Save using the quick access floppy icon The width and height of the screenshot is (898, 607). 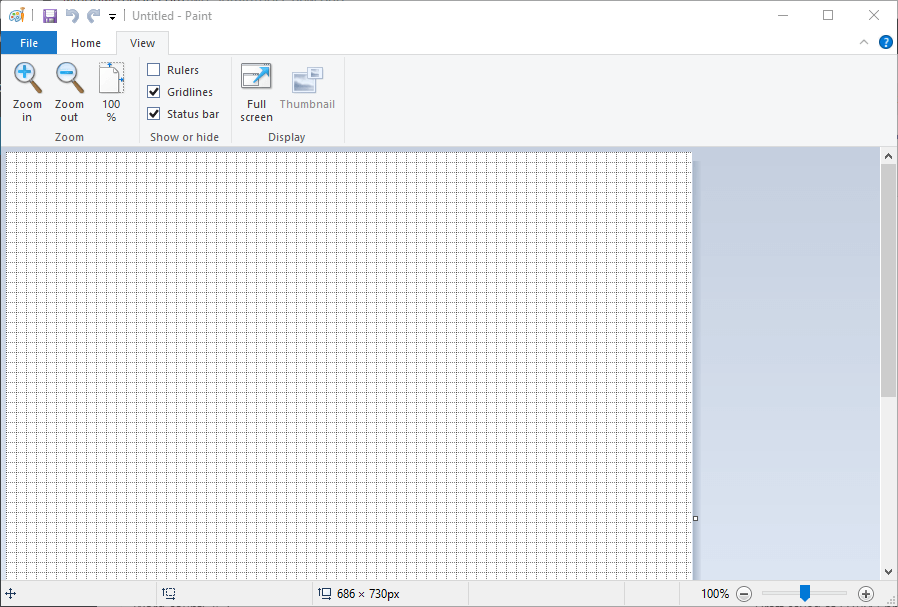click(50, 15)
